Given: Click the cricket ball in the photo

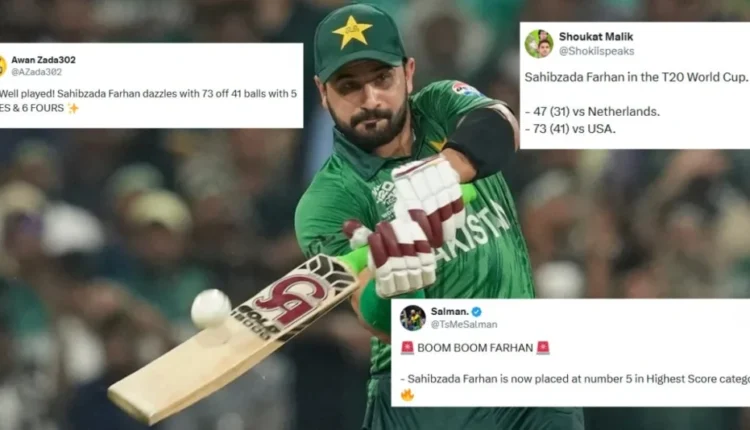Looking at the screenshot, I should tap(211, 309).
